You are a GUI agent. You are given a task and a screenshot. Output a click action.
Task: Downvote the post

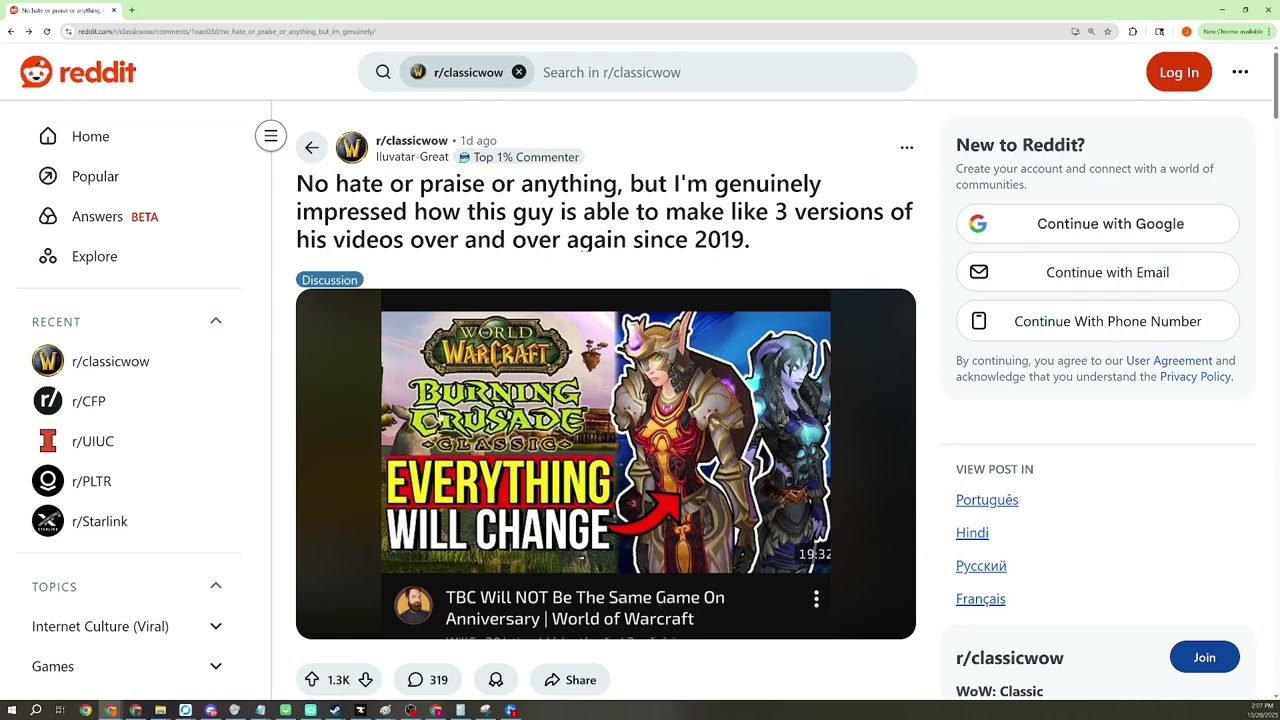[x=365, y=680]
